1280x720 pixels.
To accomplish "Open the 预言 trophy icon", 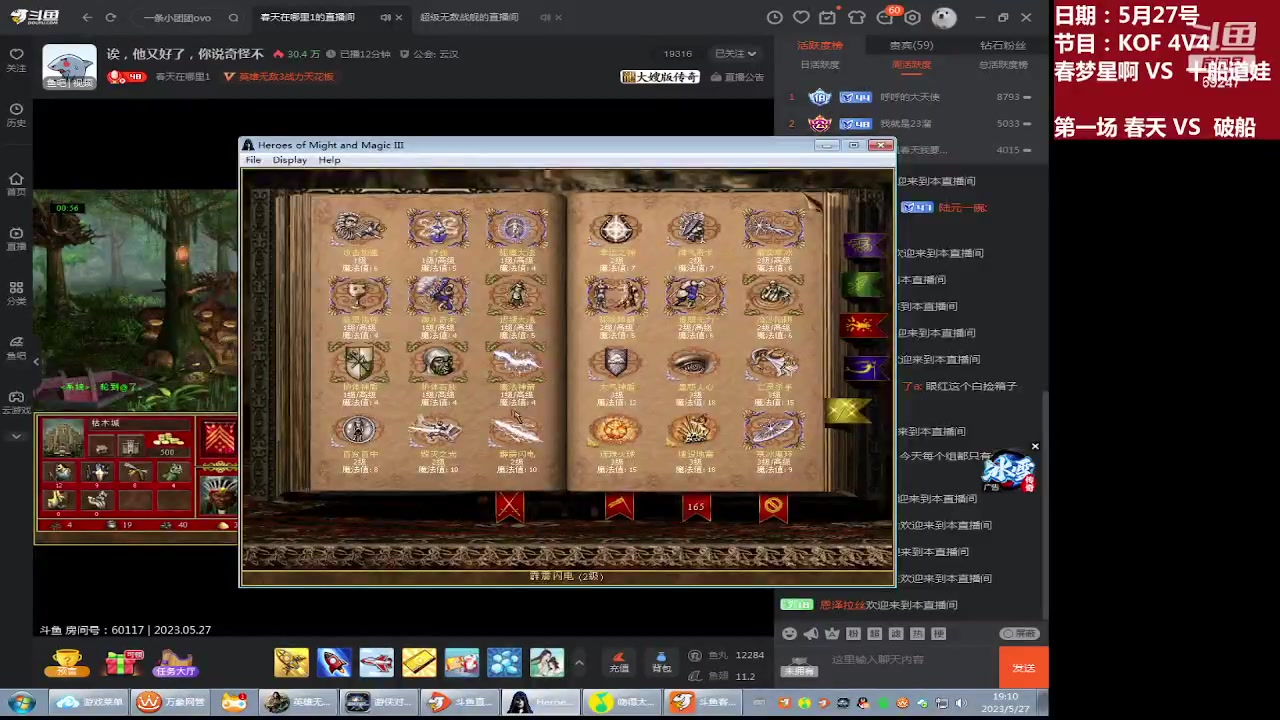I will 67,663.
